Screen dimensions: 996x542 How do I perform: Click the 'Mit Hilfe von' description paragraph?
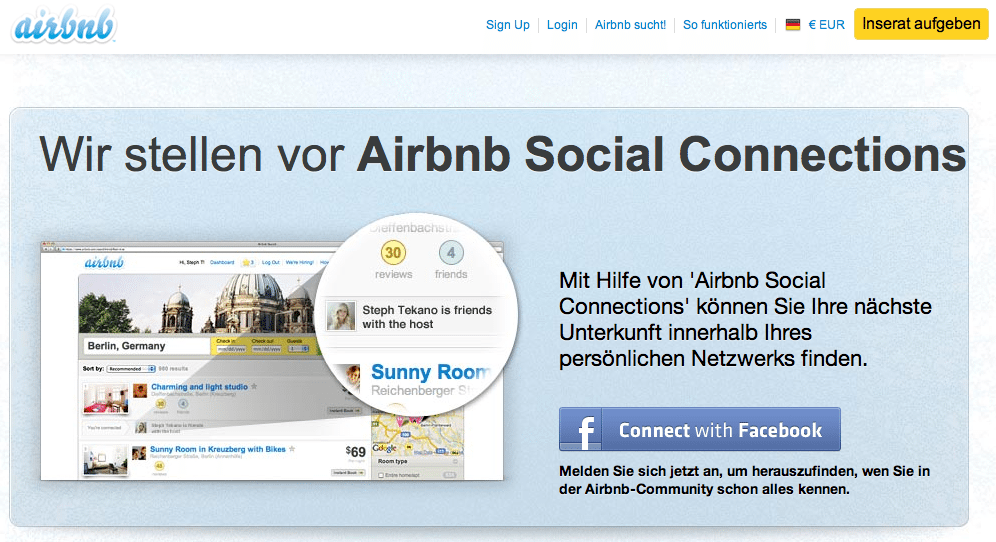click(745, 320)
